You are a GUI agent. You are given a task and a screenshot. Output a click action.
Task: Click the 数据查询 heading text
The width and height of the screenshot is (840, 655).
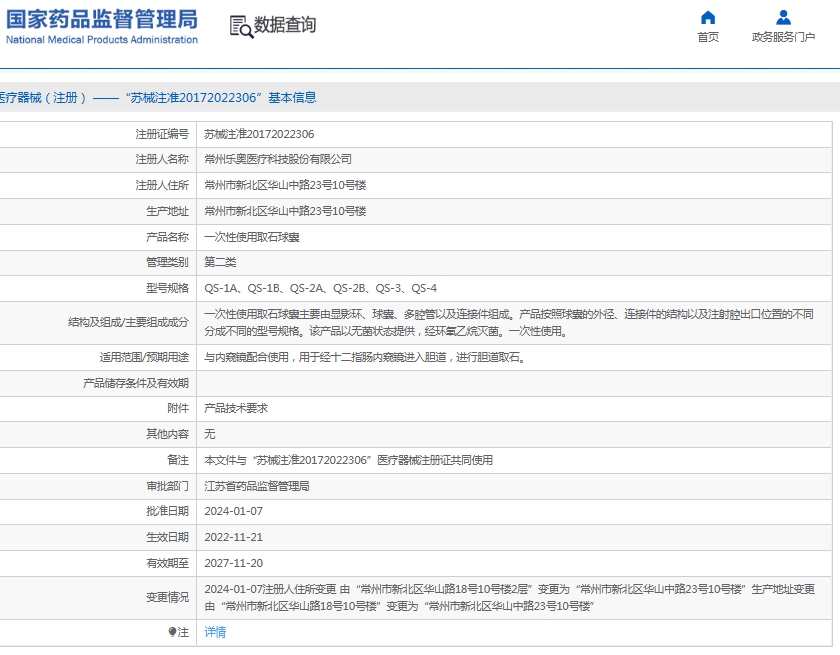click(x=285, y=25)
